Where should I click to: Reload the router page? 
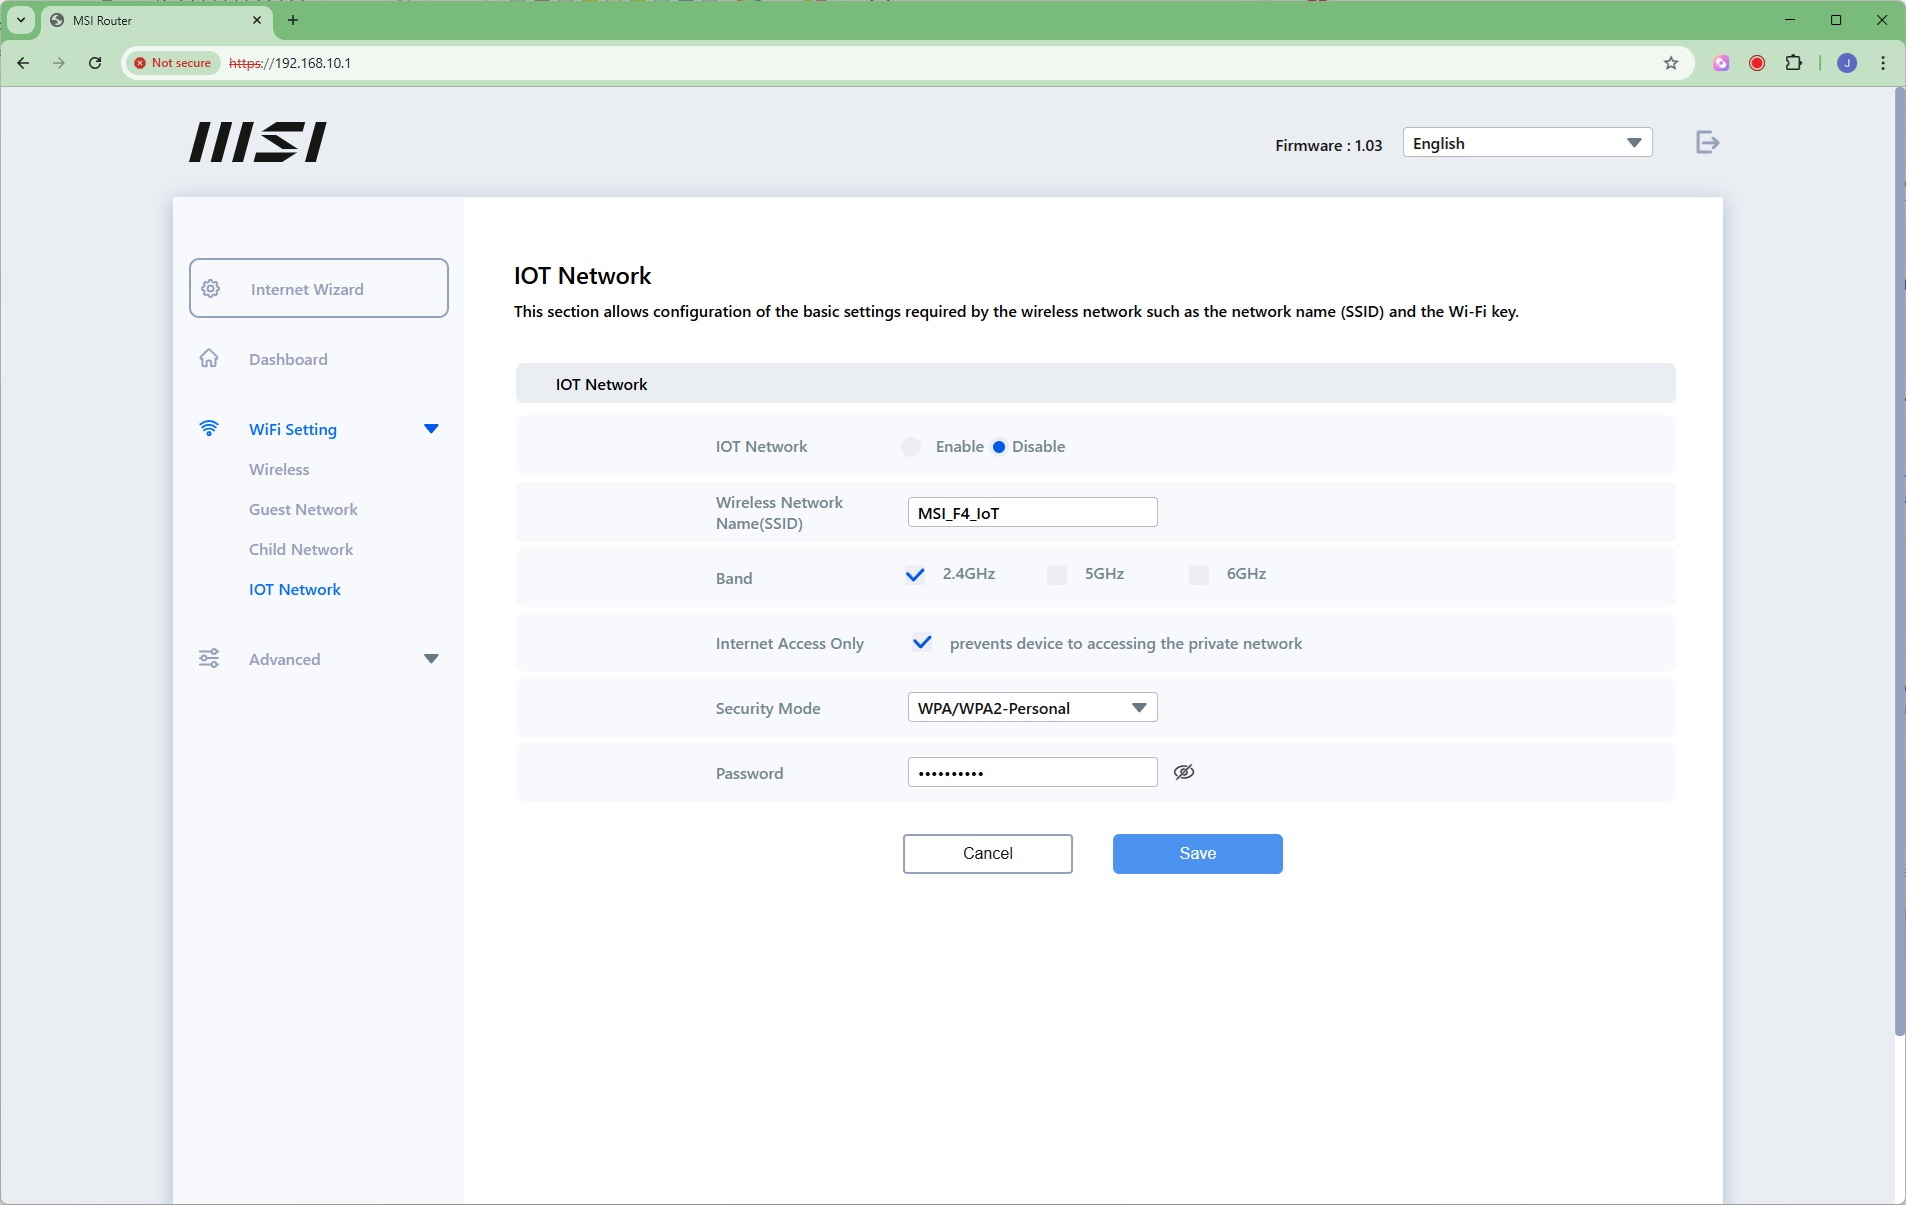95,63
